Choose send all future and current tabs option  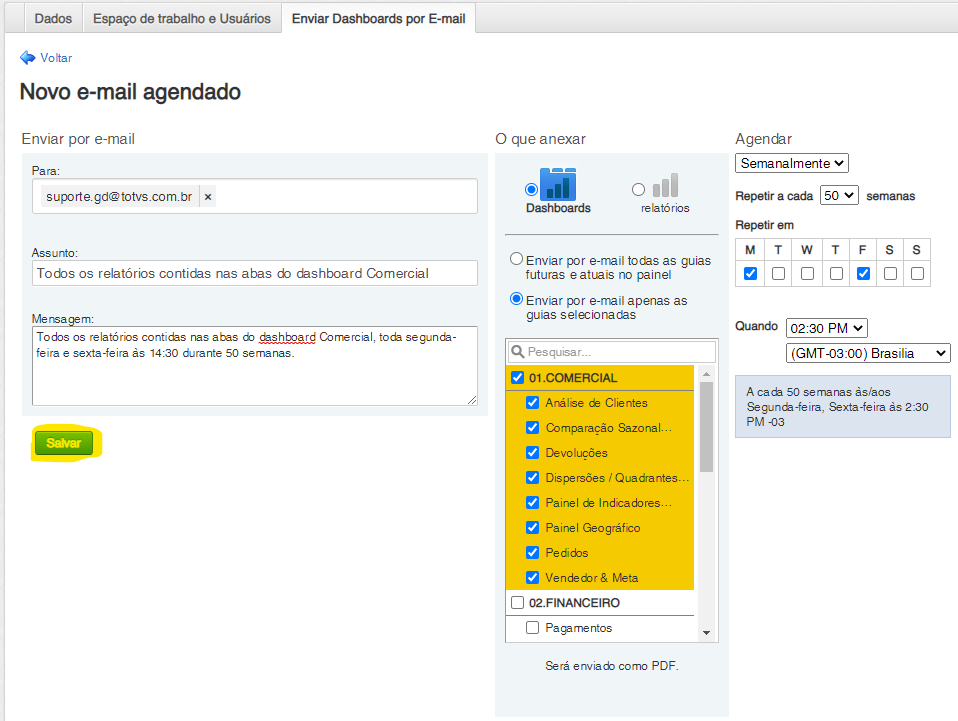tap(516, 259)
